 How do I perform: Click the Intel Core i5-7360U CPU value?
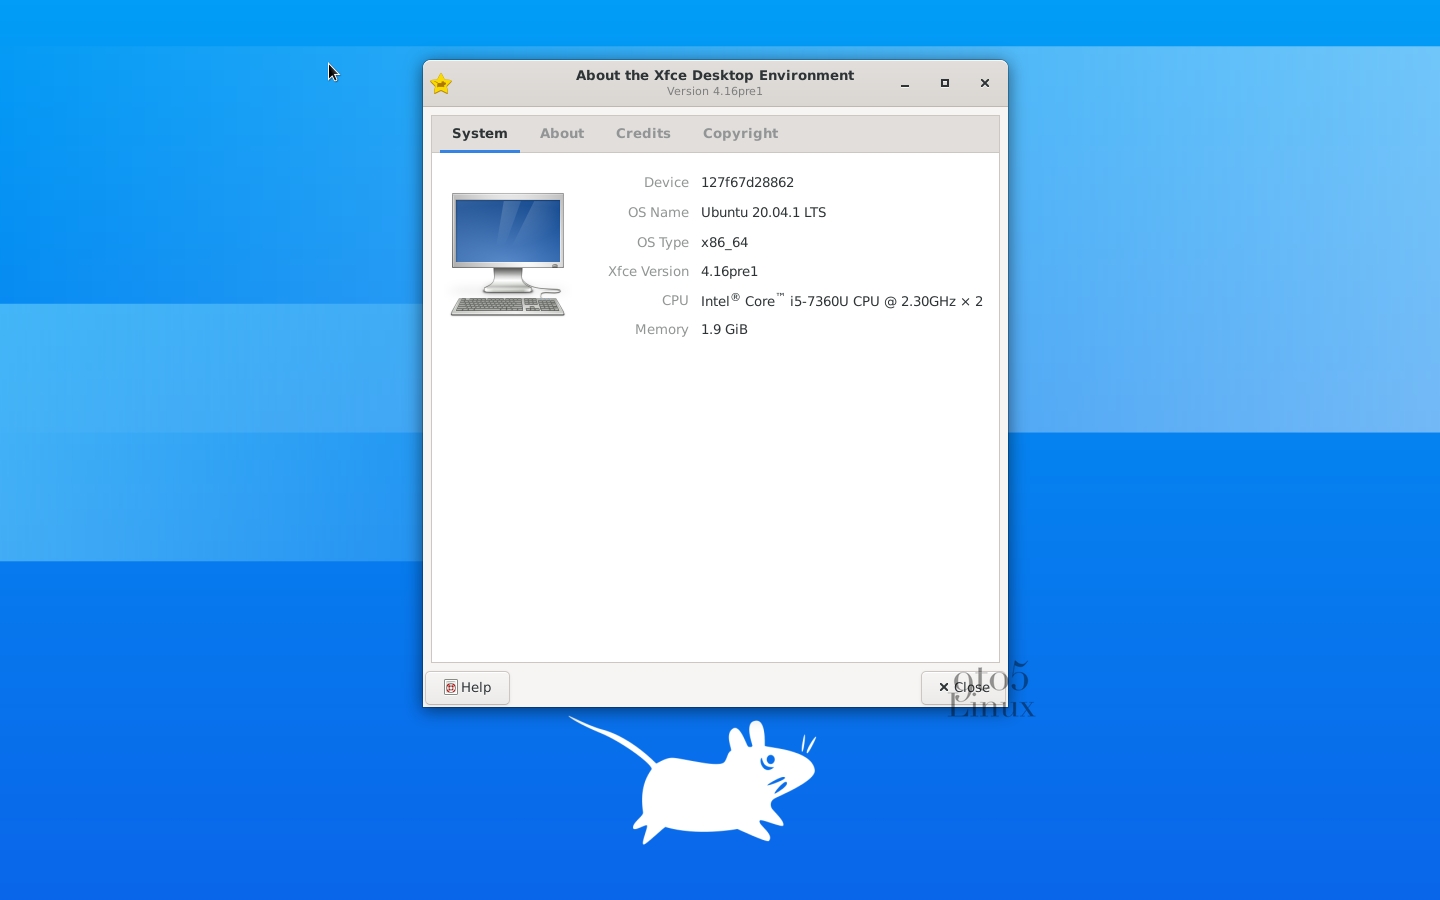tap(842, 301)
